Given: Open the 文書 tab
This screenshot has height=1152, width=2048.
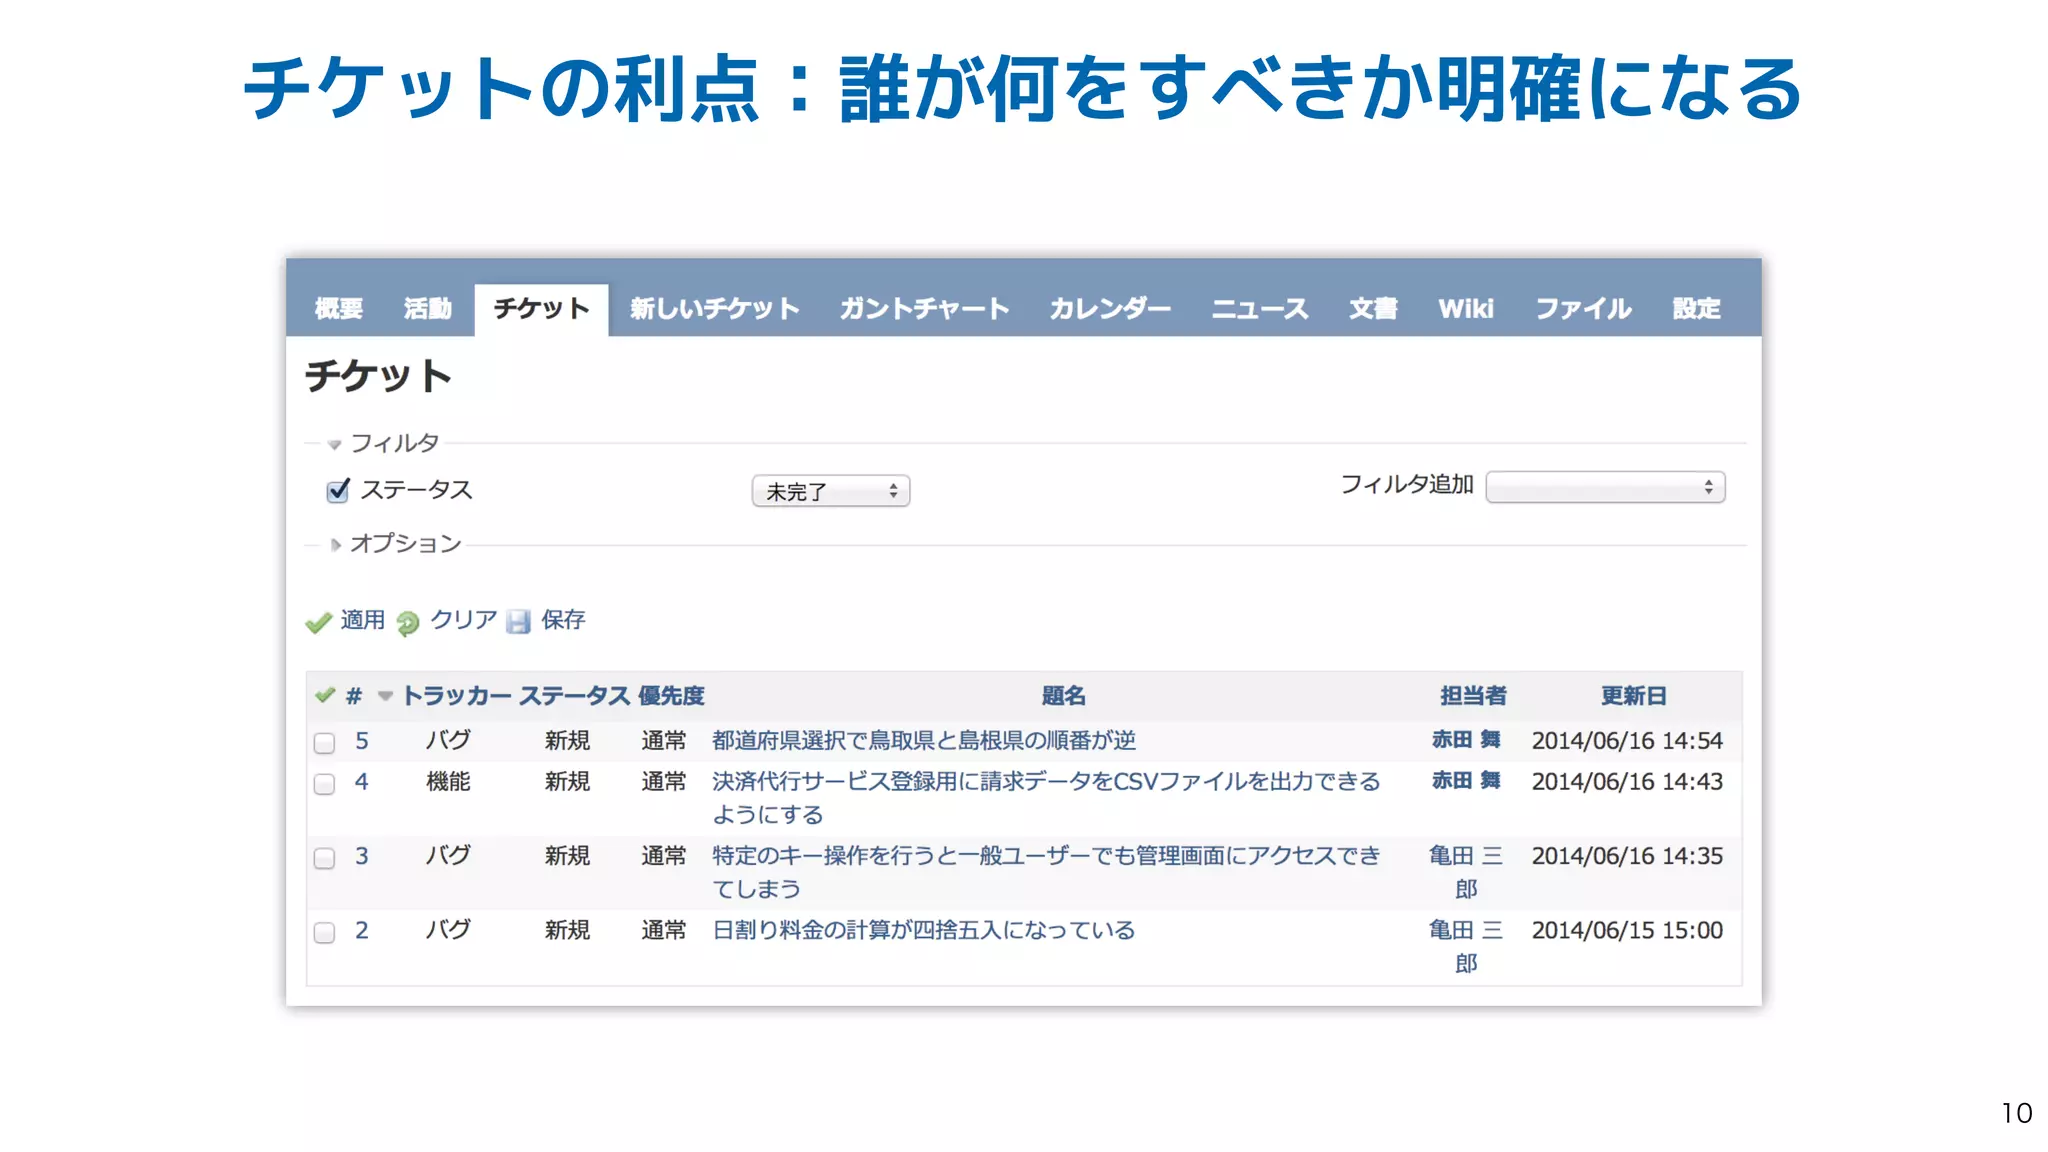Looking at the screenshot, I should (1373, 308).
